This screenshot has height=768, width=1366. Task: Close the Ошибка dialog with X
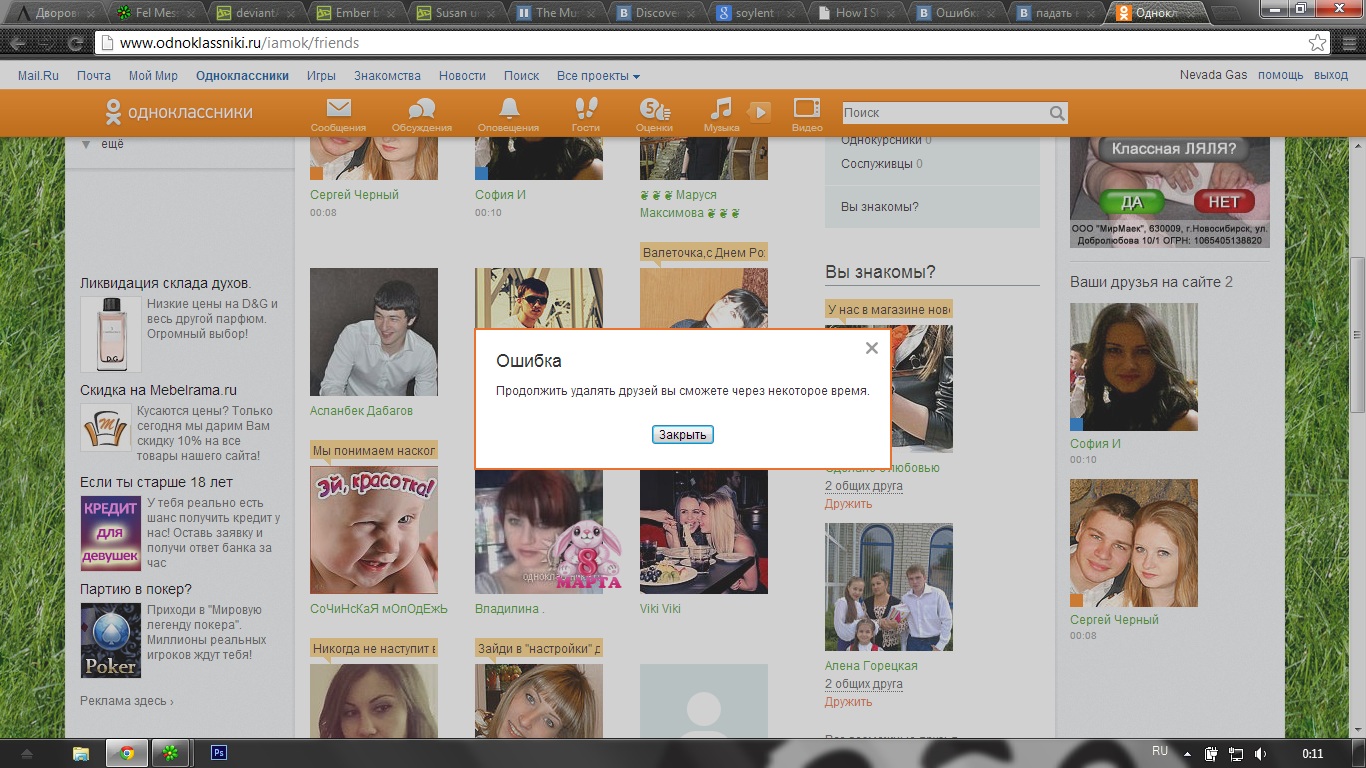coord(871,348)
